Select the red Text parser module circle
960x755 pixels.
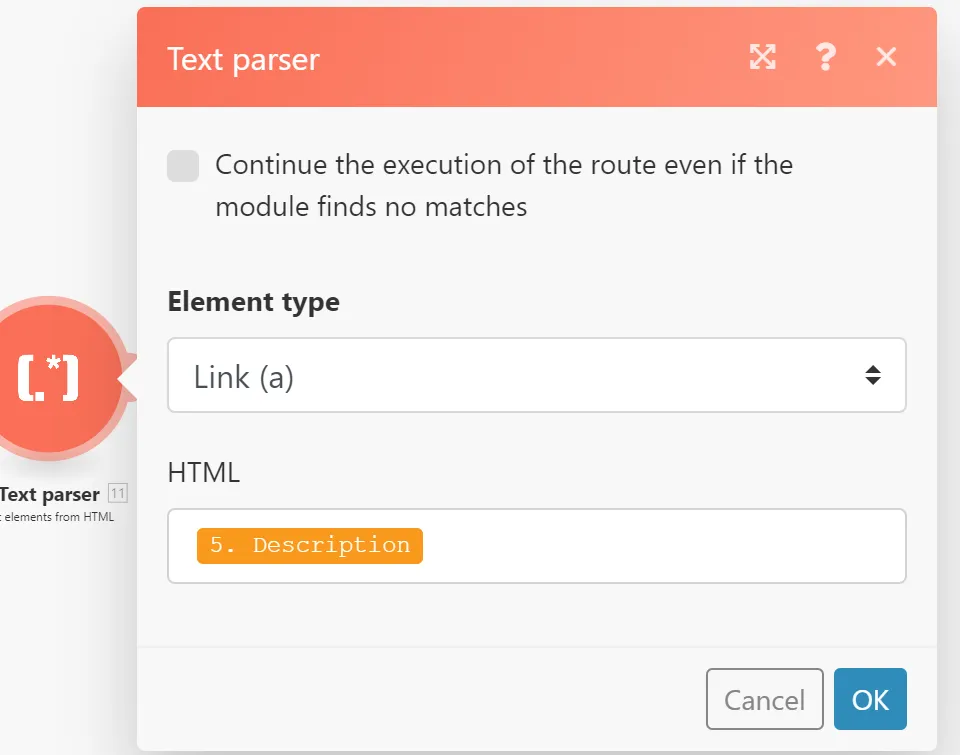click(x=49, y=378)
